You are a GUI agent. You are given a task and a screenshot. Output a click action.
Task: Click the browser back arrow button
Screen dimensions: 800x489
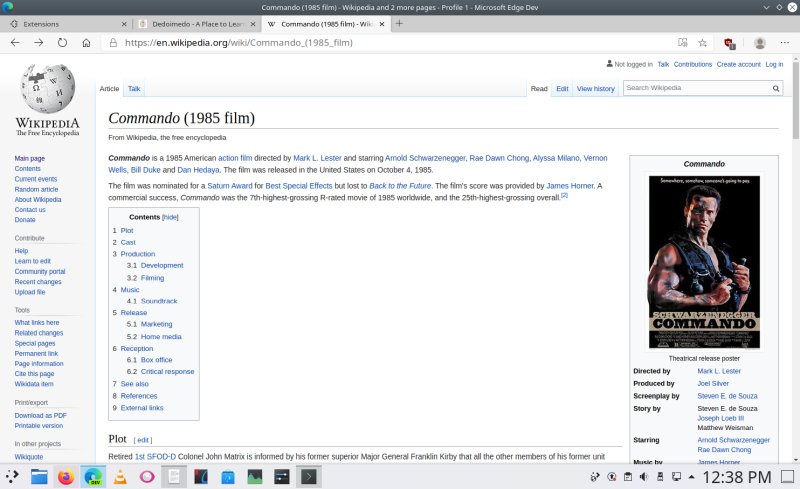click(x=15, y=43)
